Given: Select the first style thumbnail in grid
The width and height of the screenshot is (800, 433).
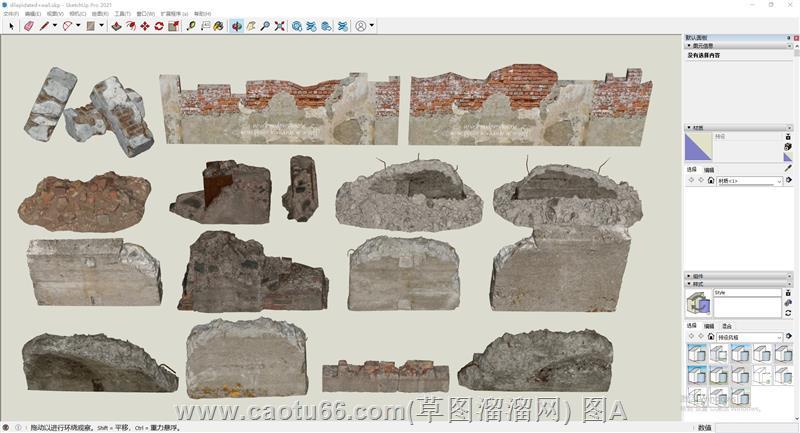Looking at the screenshot, I should pos(696,353).
